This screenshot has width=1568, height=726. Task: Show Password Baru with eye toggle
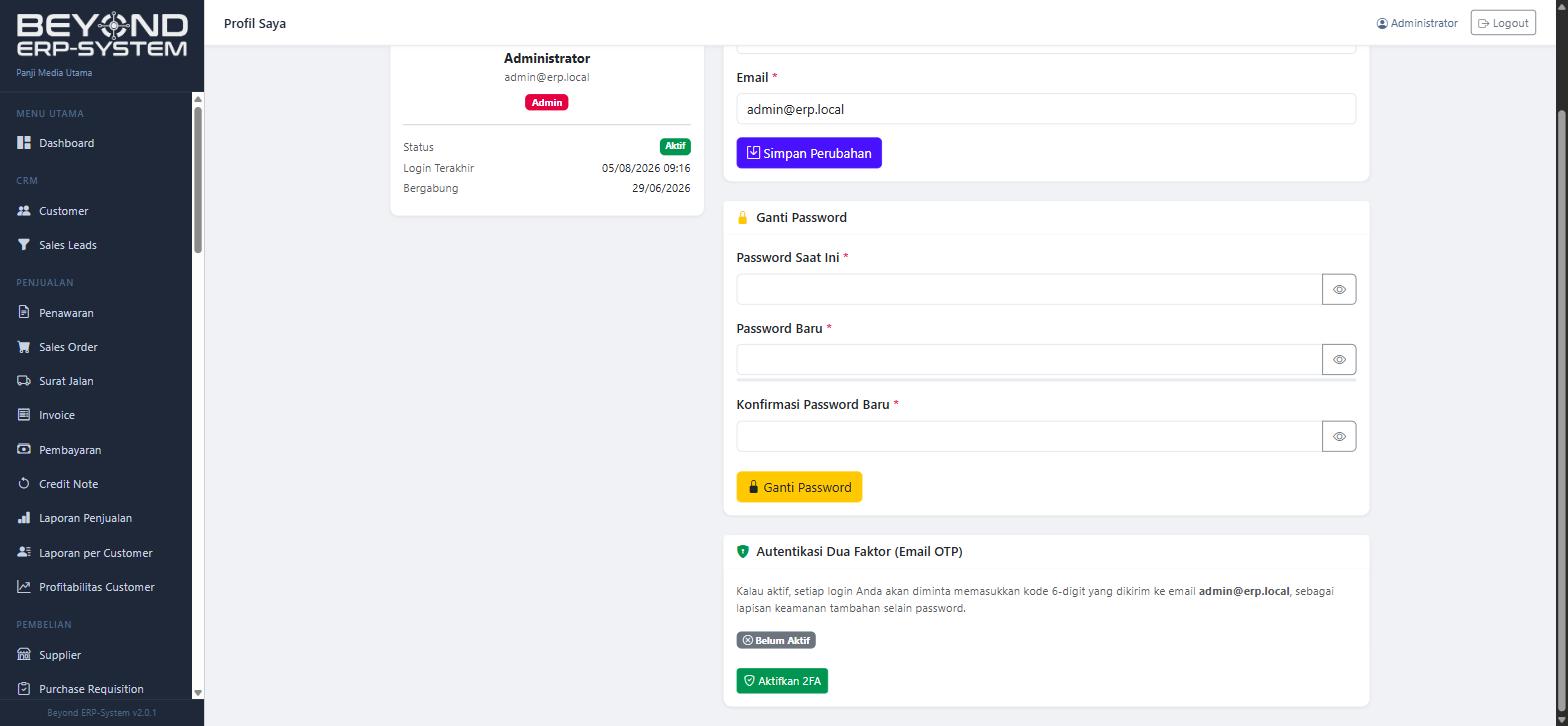(1339, 359)
